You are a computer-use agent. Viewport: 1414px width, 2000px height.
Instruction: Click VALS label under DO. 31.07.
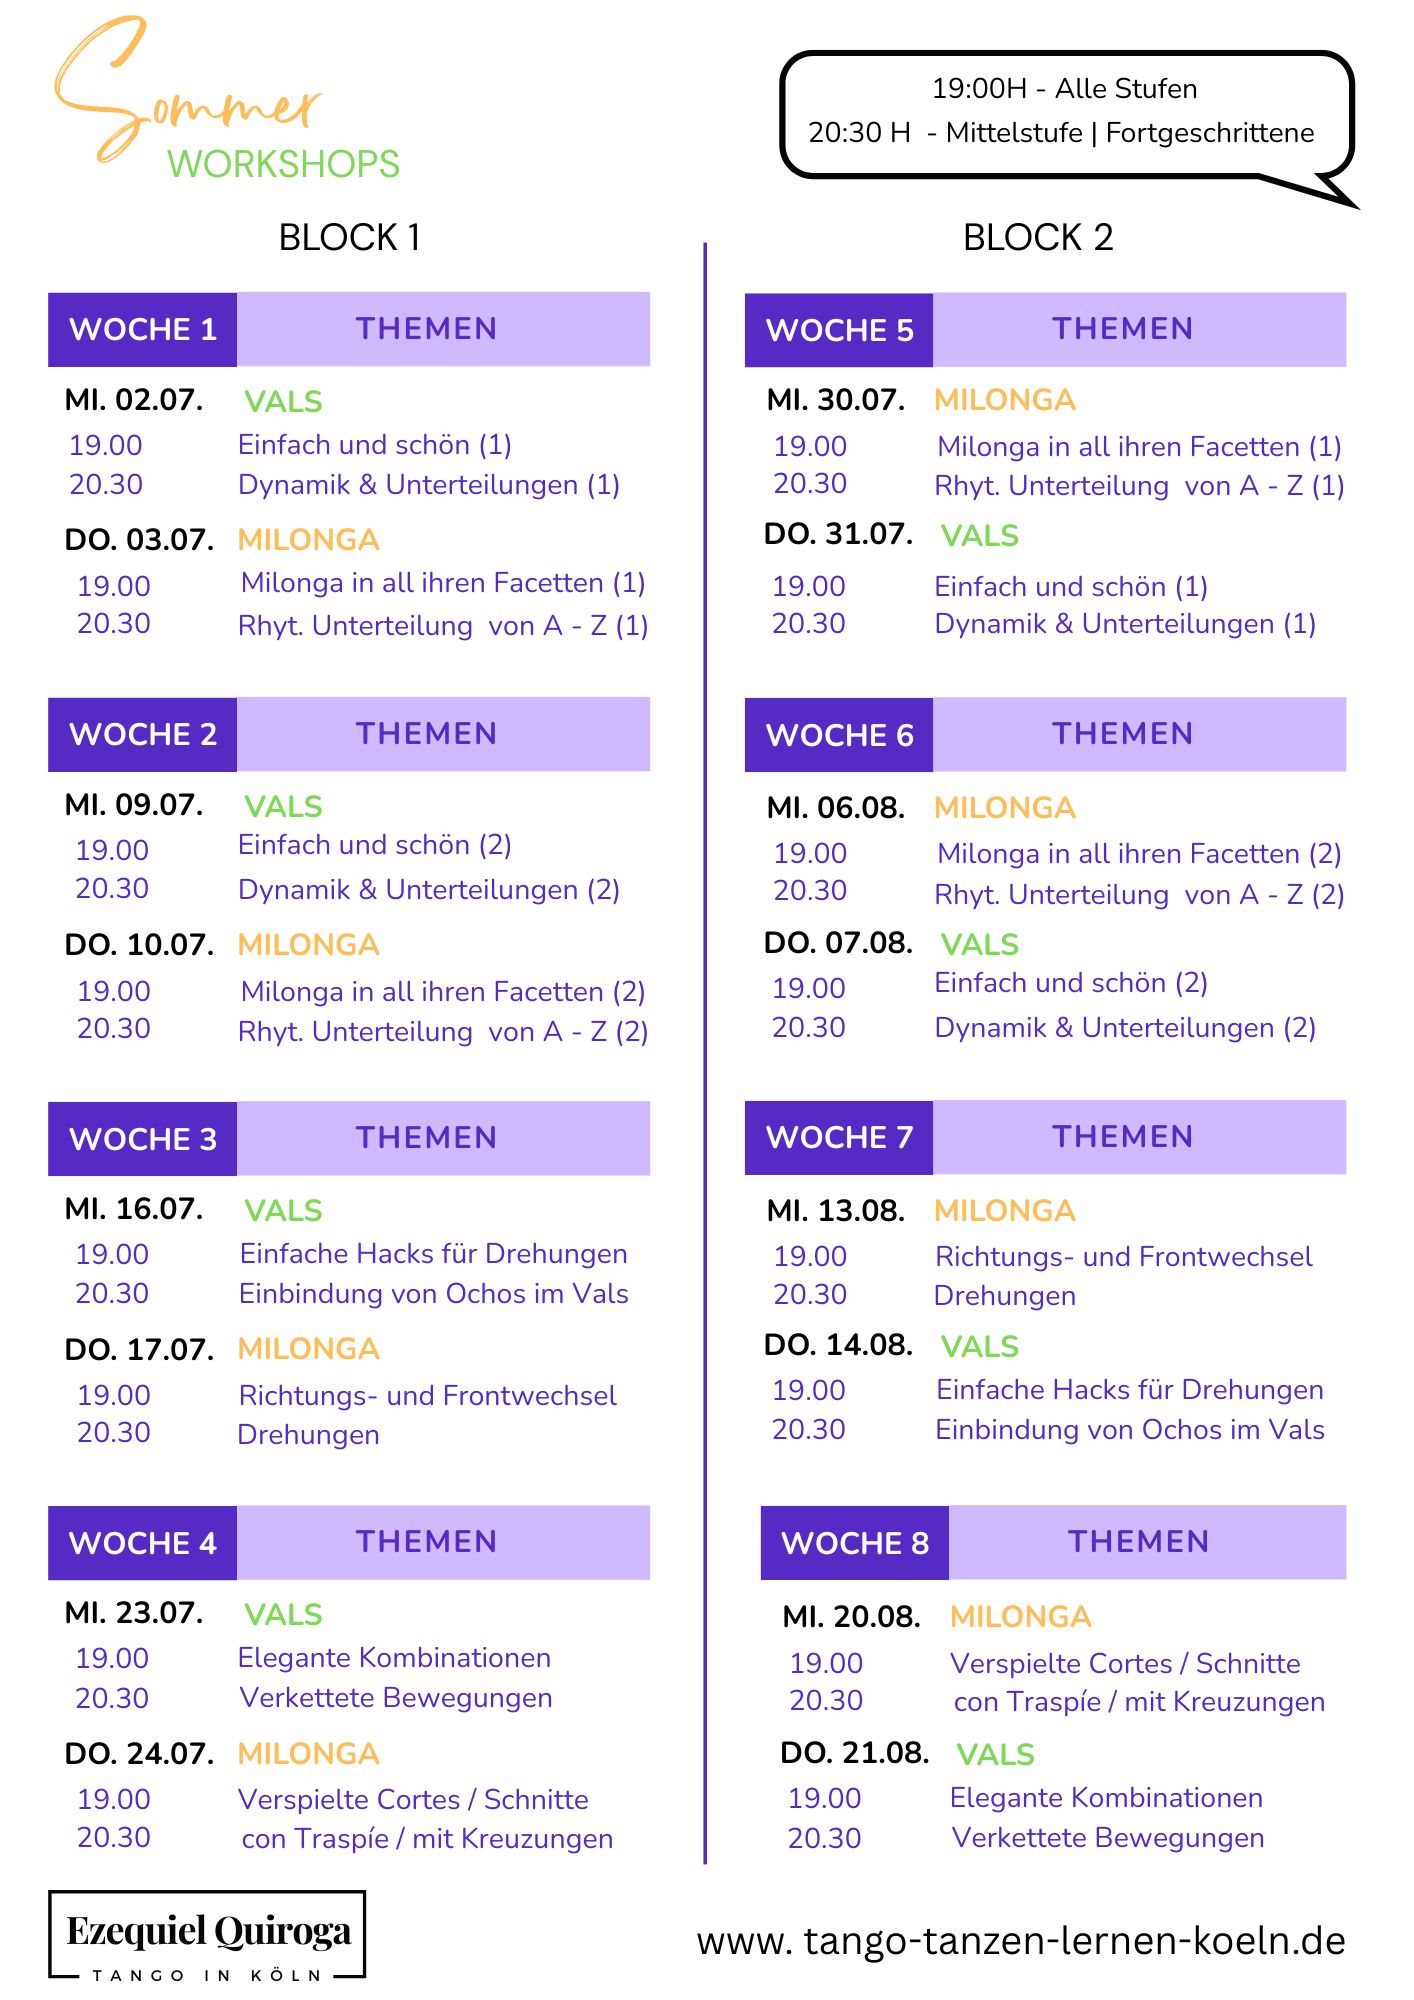pos(980,536)
